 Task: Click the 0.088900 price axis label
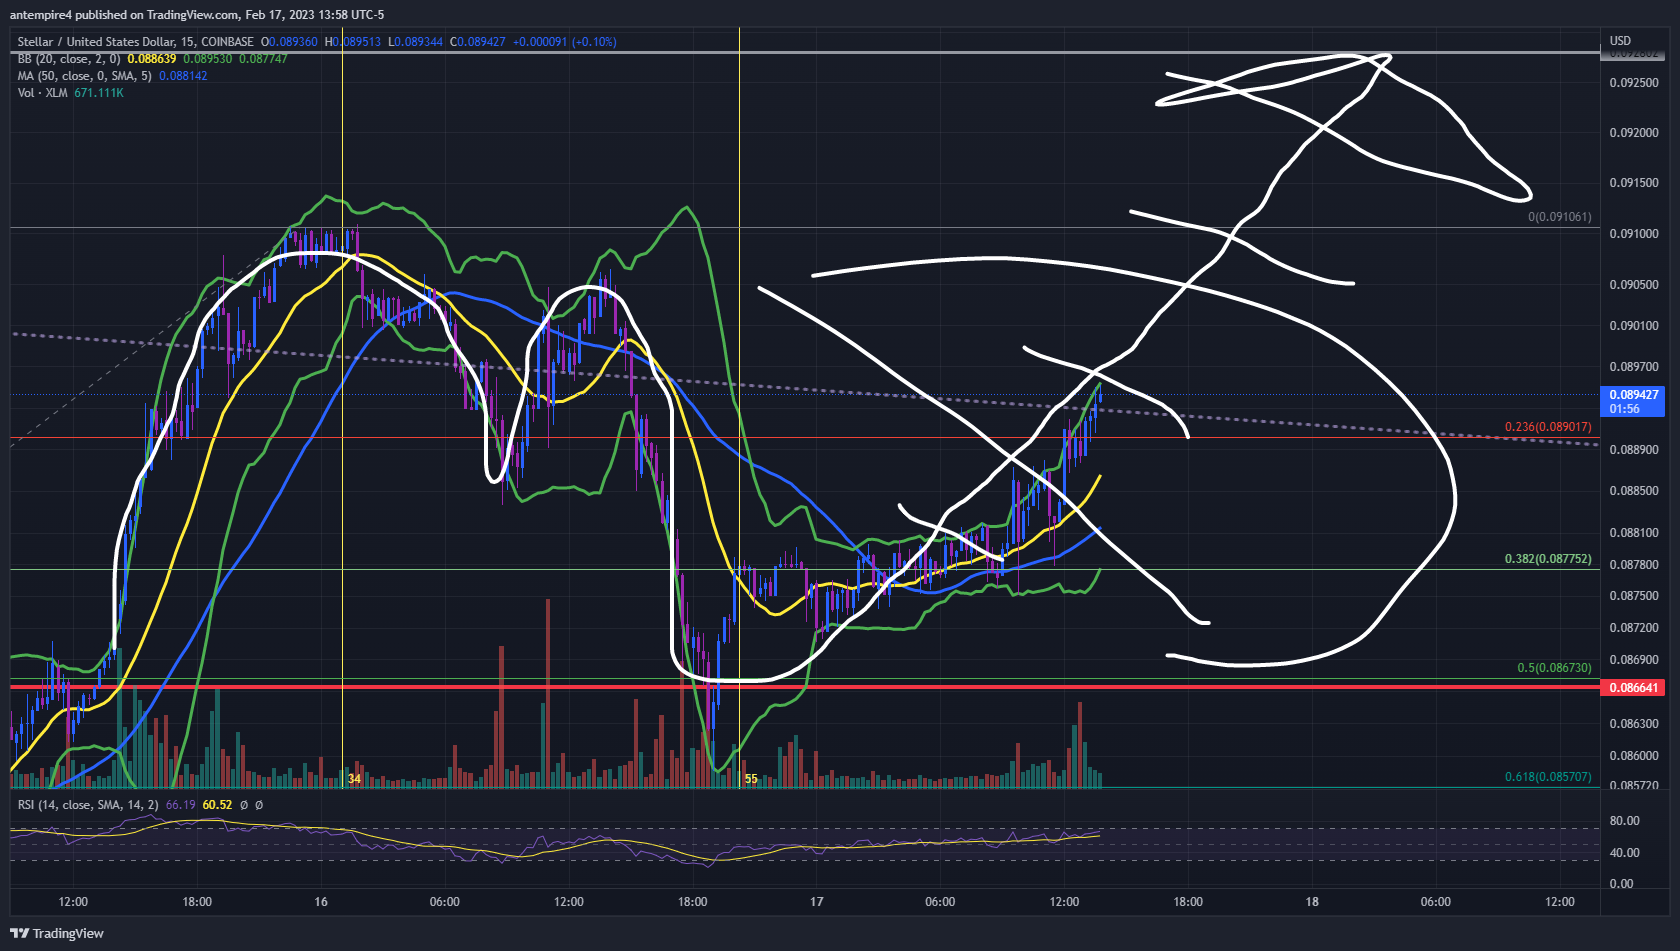pos(1634,450)
